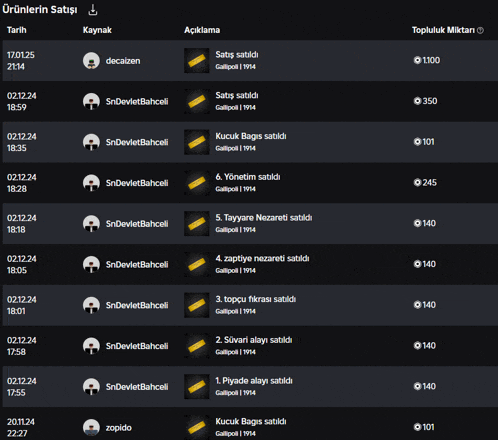Open Gallipoli | 1914 link under 3. topçu fıkrası
498x440 pixels.
coord(235,311)
